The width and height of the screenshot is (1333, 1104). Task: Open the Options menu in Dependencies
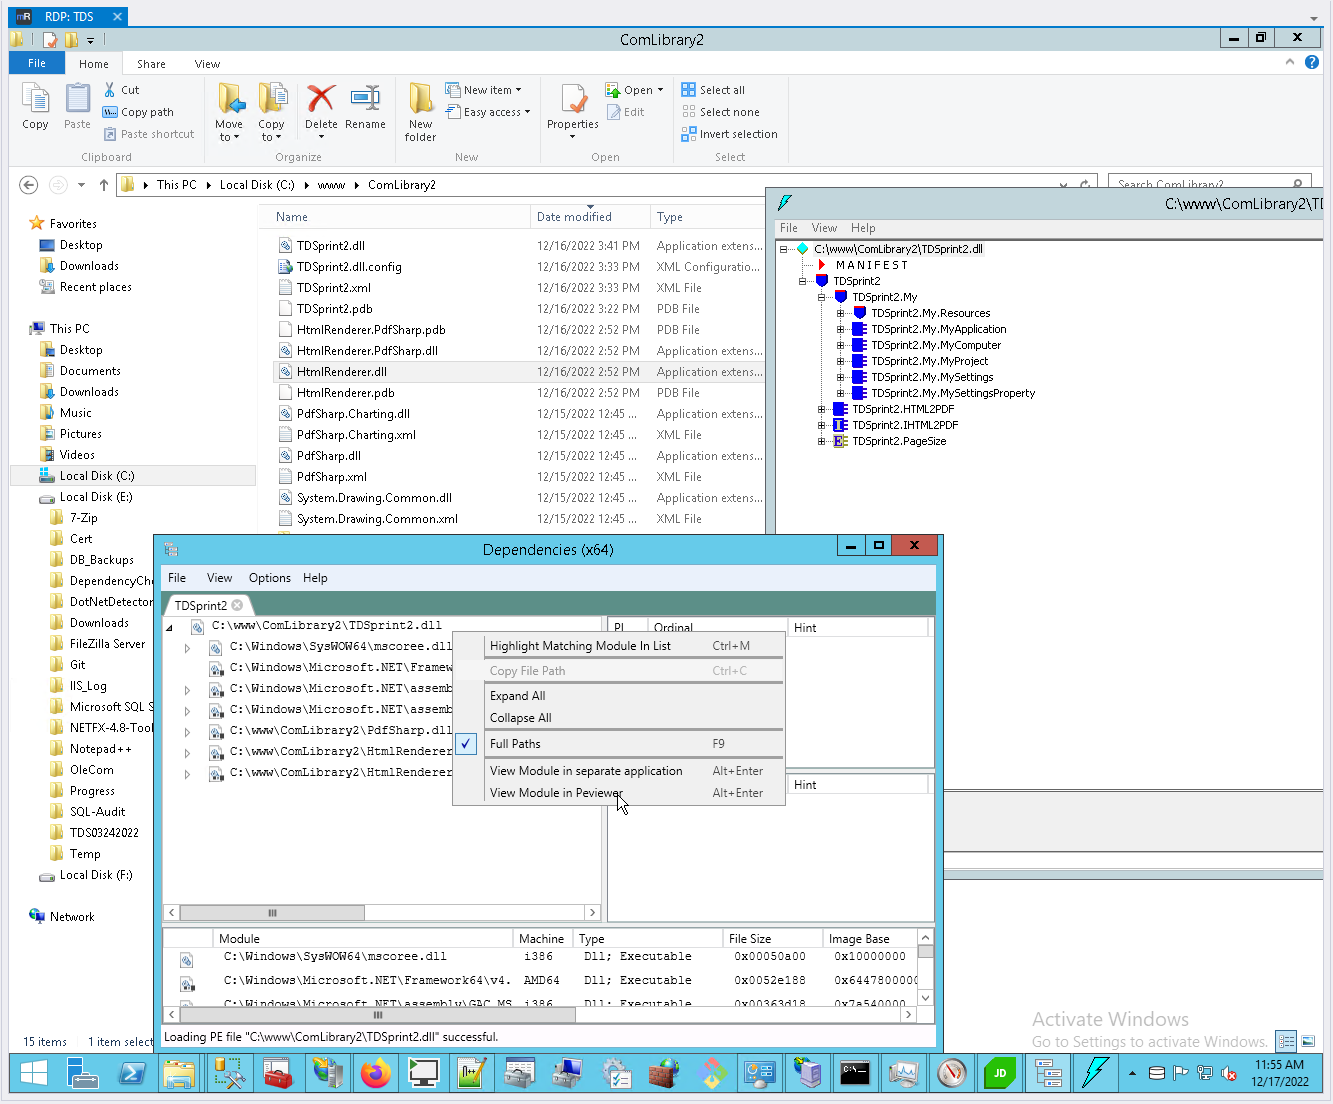coord(269,578)
